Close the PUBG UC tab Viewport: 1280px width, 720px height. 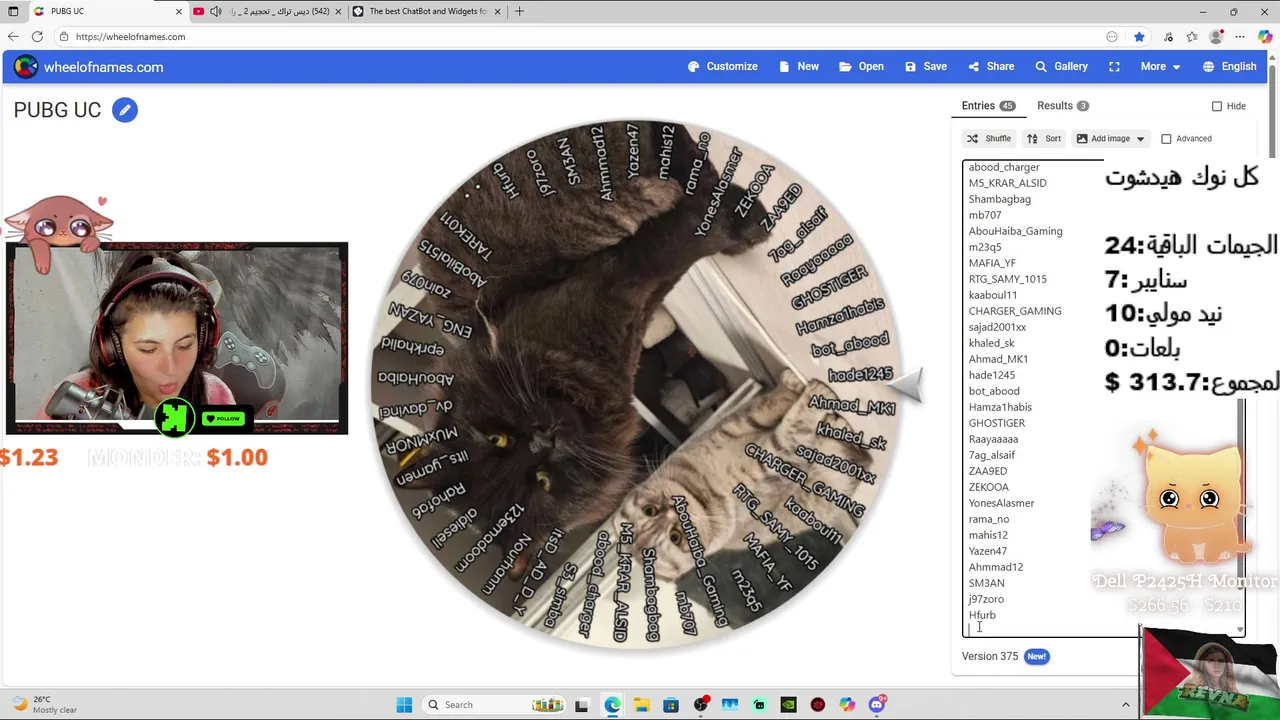(179, 11)
